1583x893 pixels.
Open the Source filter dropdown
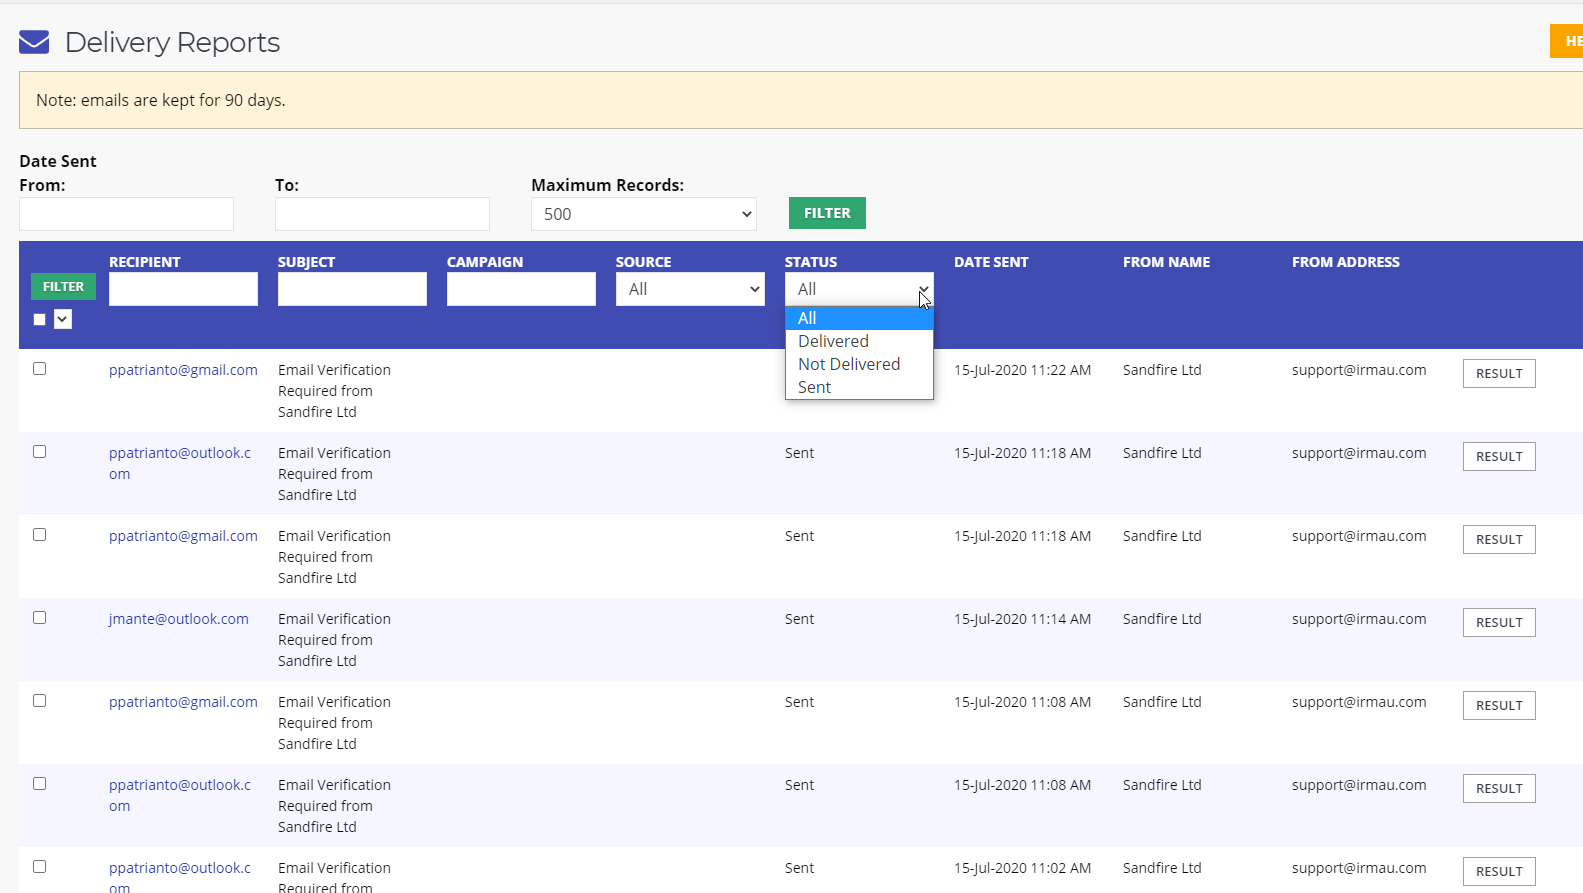[691, 289]
